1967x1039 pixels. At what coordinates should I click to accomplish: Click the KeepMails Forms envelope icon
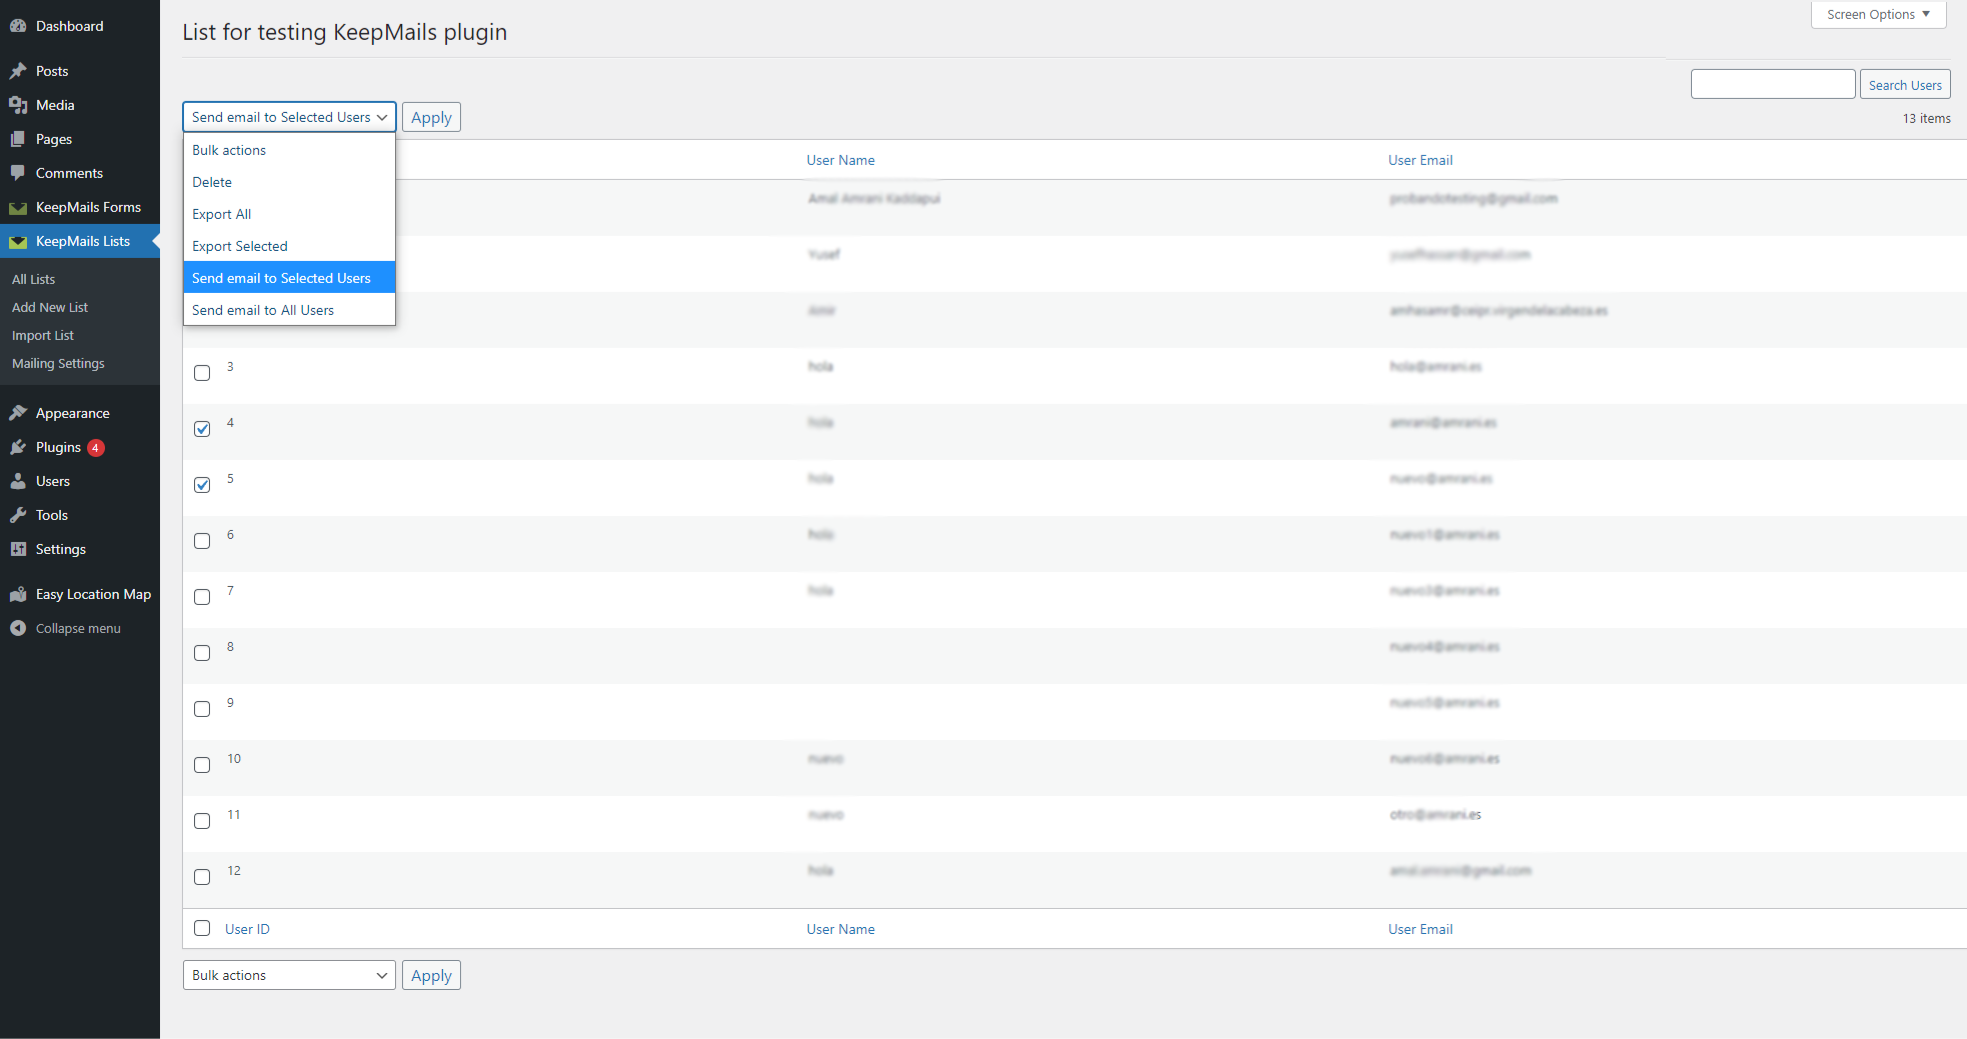point(18,208)
